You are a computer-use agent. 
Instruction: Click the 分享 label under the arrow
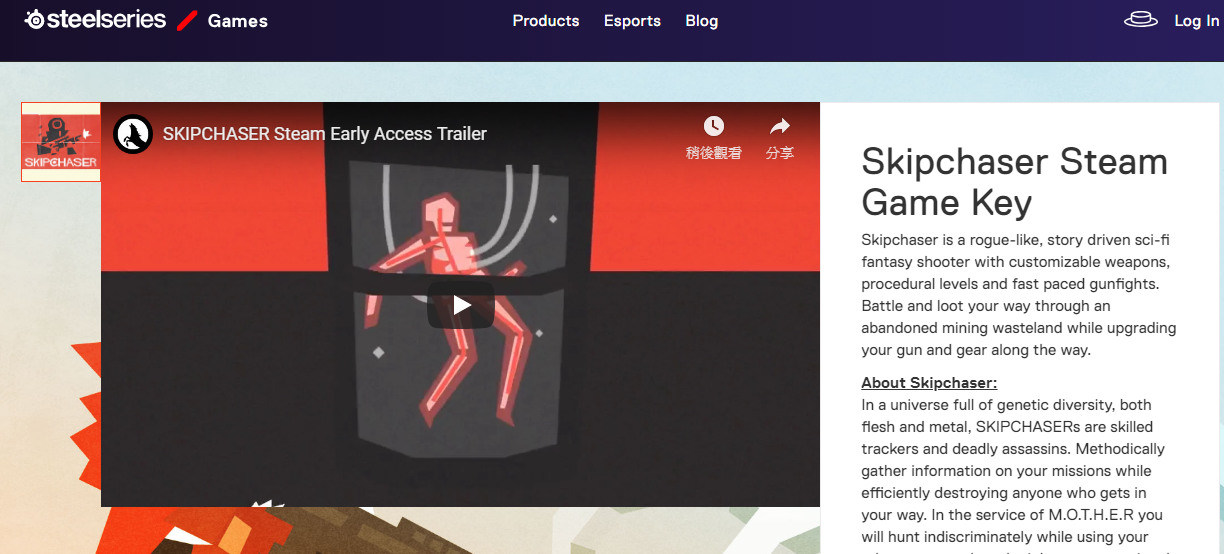point(779,153)
